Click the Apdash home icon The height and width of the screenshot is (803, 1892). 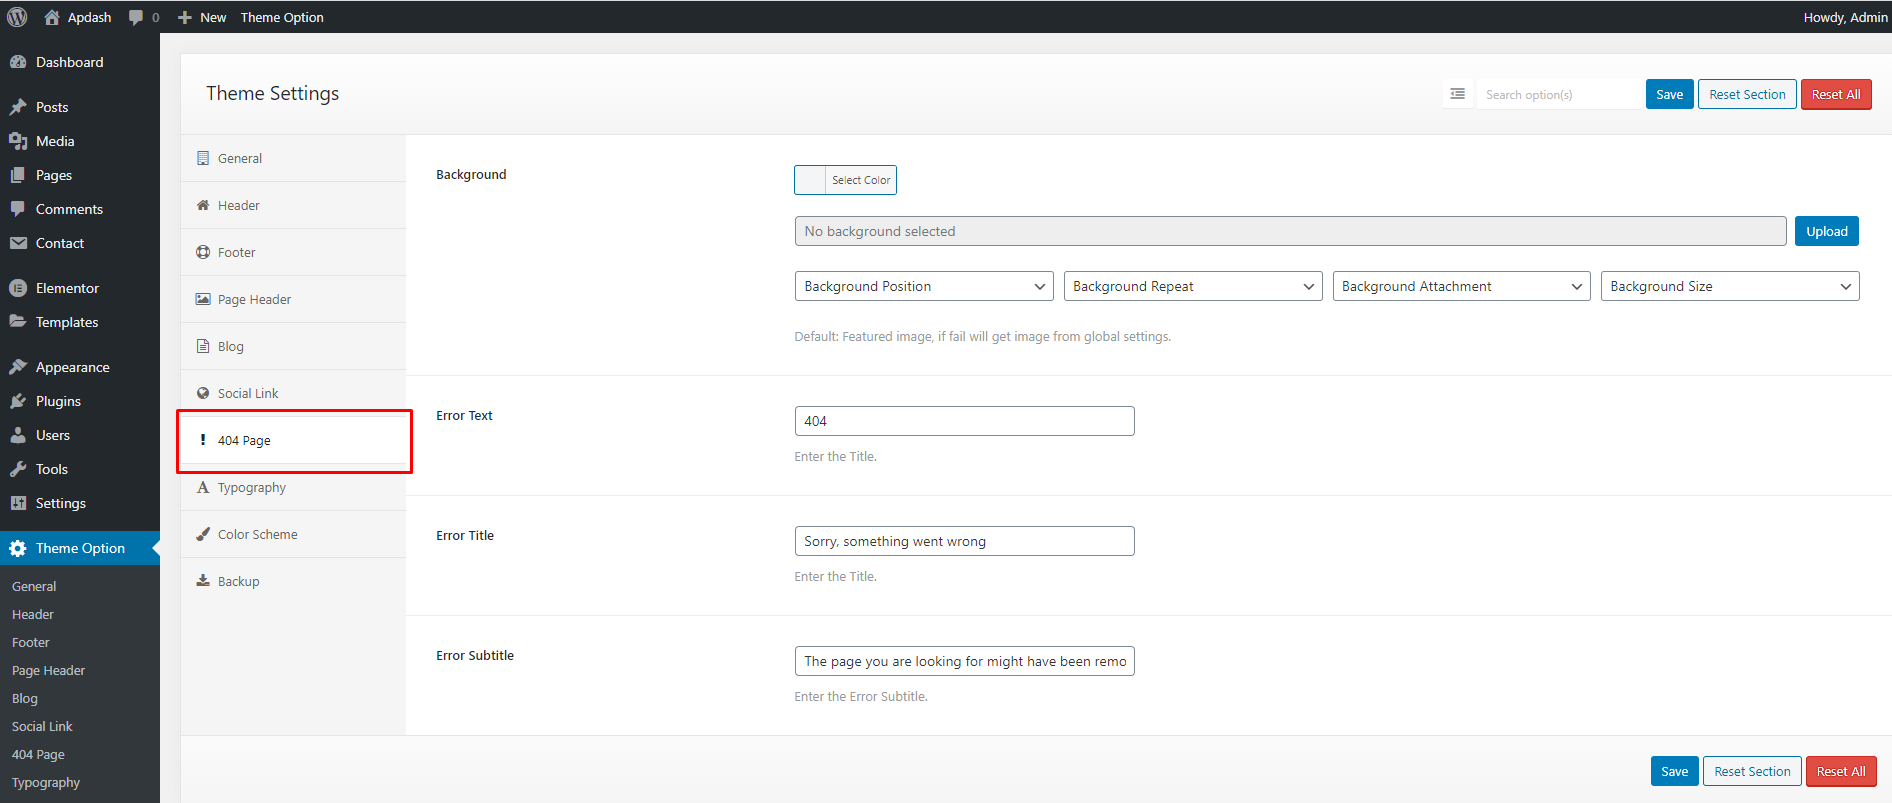point(52,17)
